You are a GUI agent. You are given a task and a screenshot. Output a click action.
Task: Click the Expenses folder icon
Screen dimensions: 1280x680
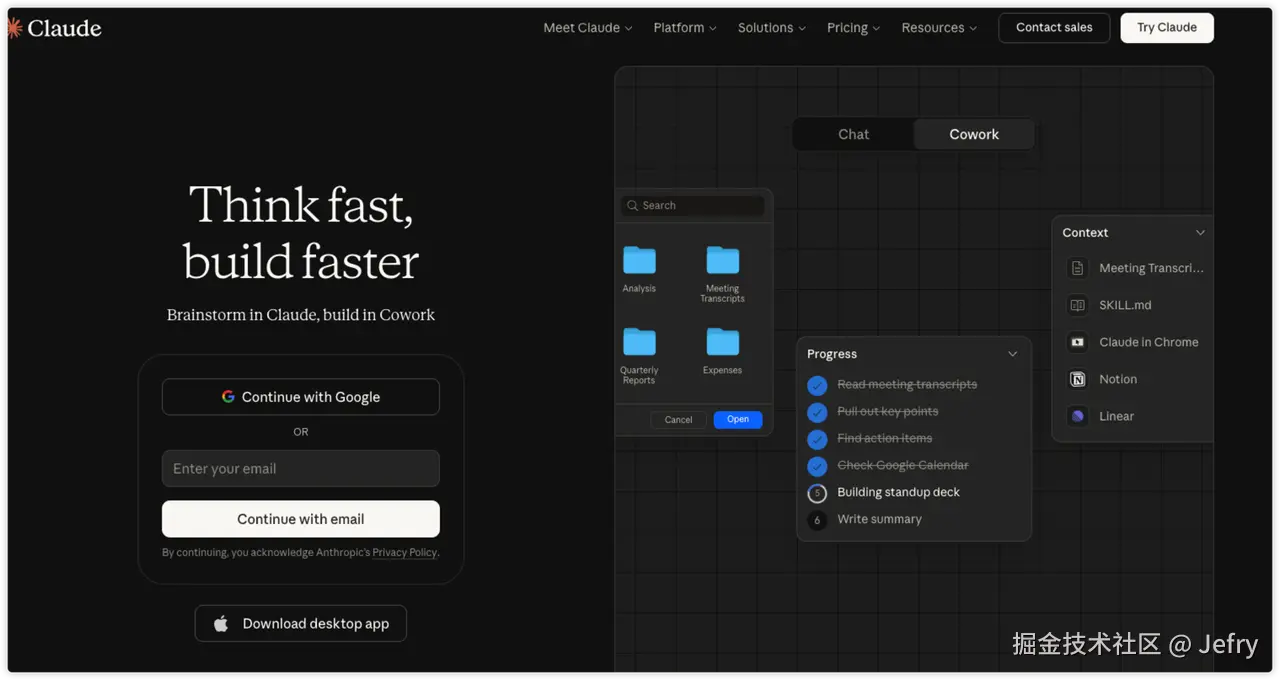(722, 342)
